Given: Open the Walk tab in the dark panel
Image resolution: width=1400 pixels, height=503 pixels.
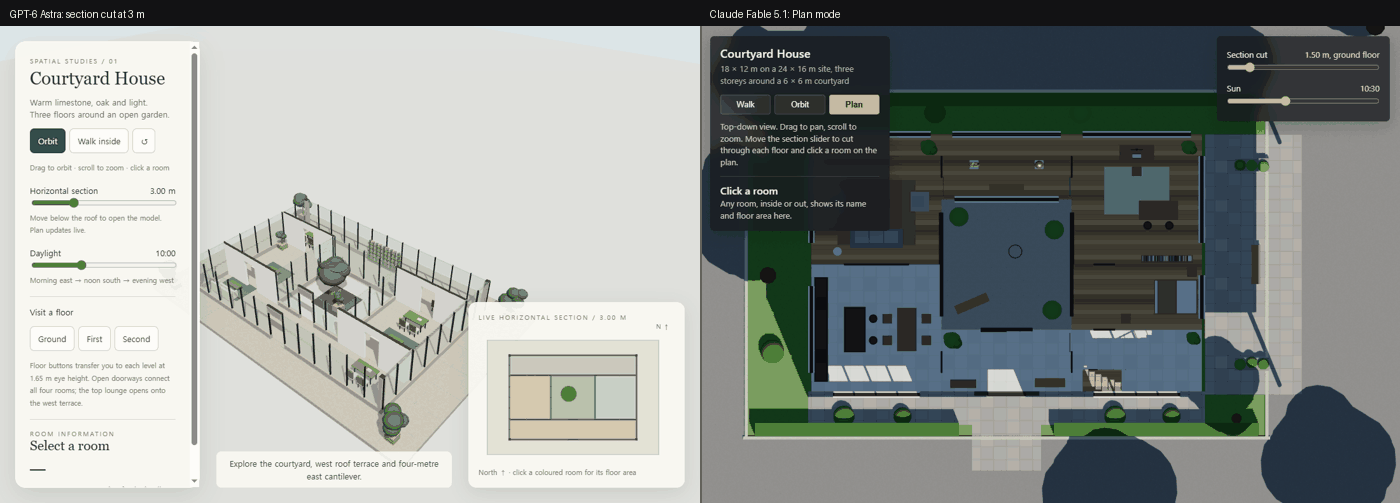Looking at the screenshot, I should (745, 104).
